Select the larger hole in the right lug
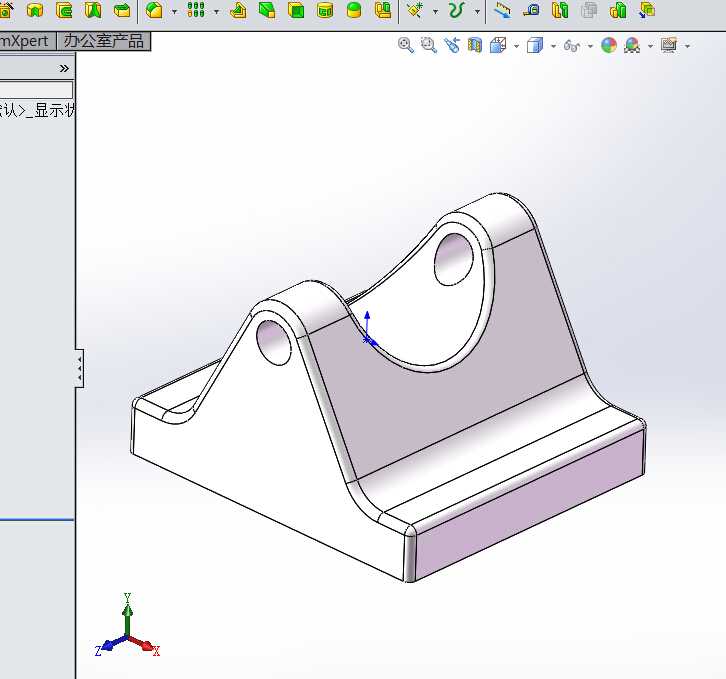Image resolution: width=726 pixels, height=679 pixels. [x=453, y=259]
